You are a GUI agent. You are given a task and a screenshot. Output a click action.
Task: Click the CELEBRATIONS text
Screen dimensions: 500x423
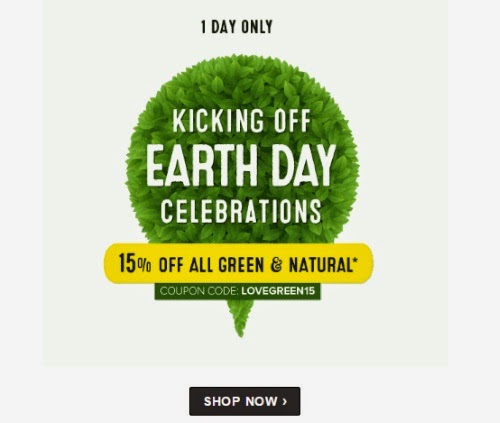241,212
